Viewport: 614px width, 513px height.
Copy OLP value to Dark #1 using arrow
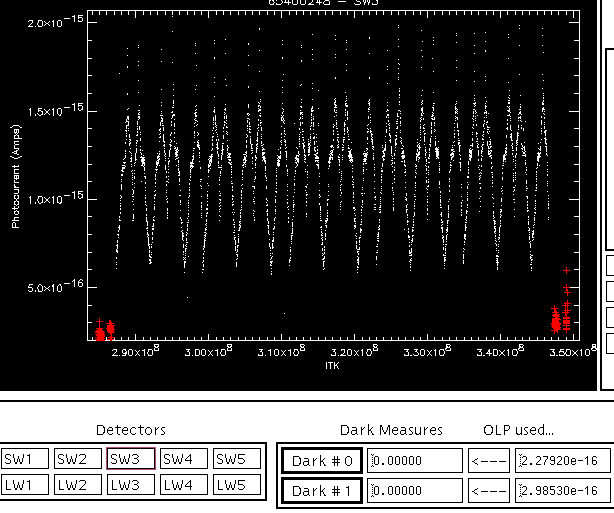[x=489, y=491]
